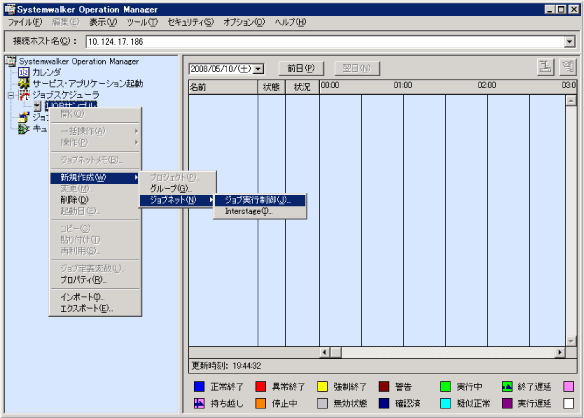Select サービス・アプリケーション起動 tree item
The width and height of the screenshot is (584, 418).
pyautogui.click(x=88, y=83)
